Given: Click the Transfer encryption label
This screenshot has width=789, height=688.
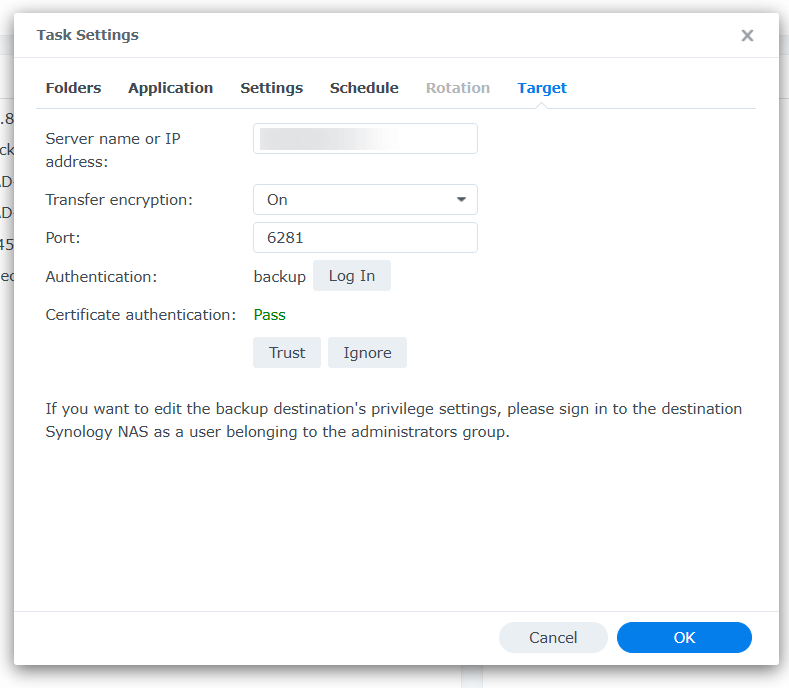Looking at the screenshot, I should 119,200.
